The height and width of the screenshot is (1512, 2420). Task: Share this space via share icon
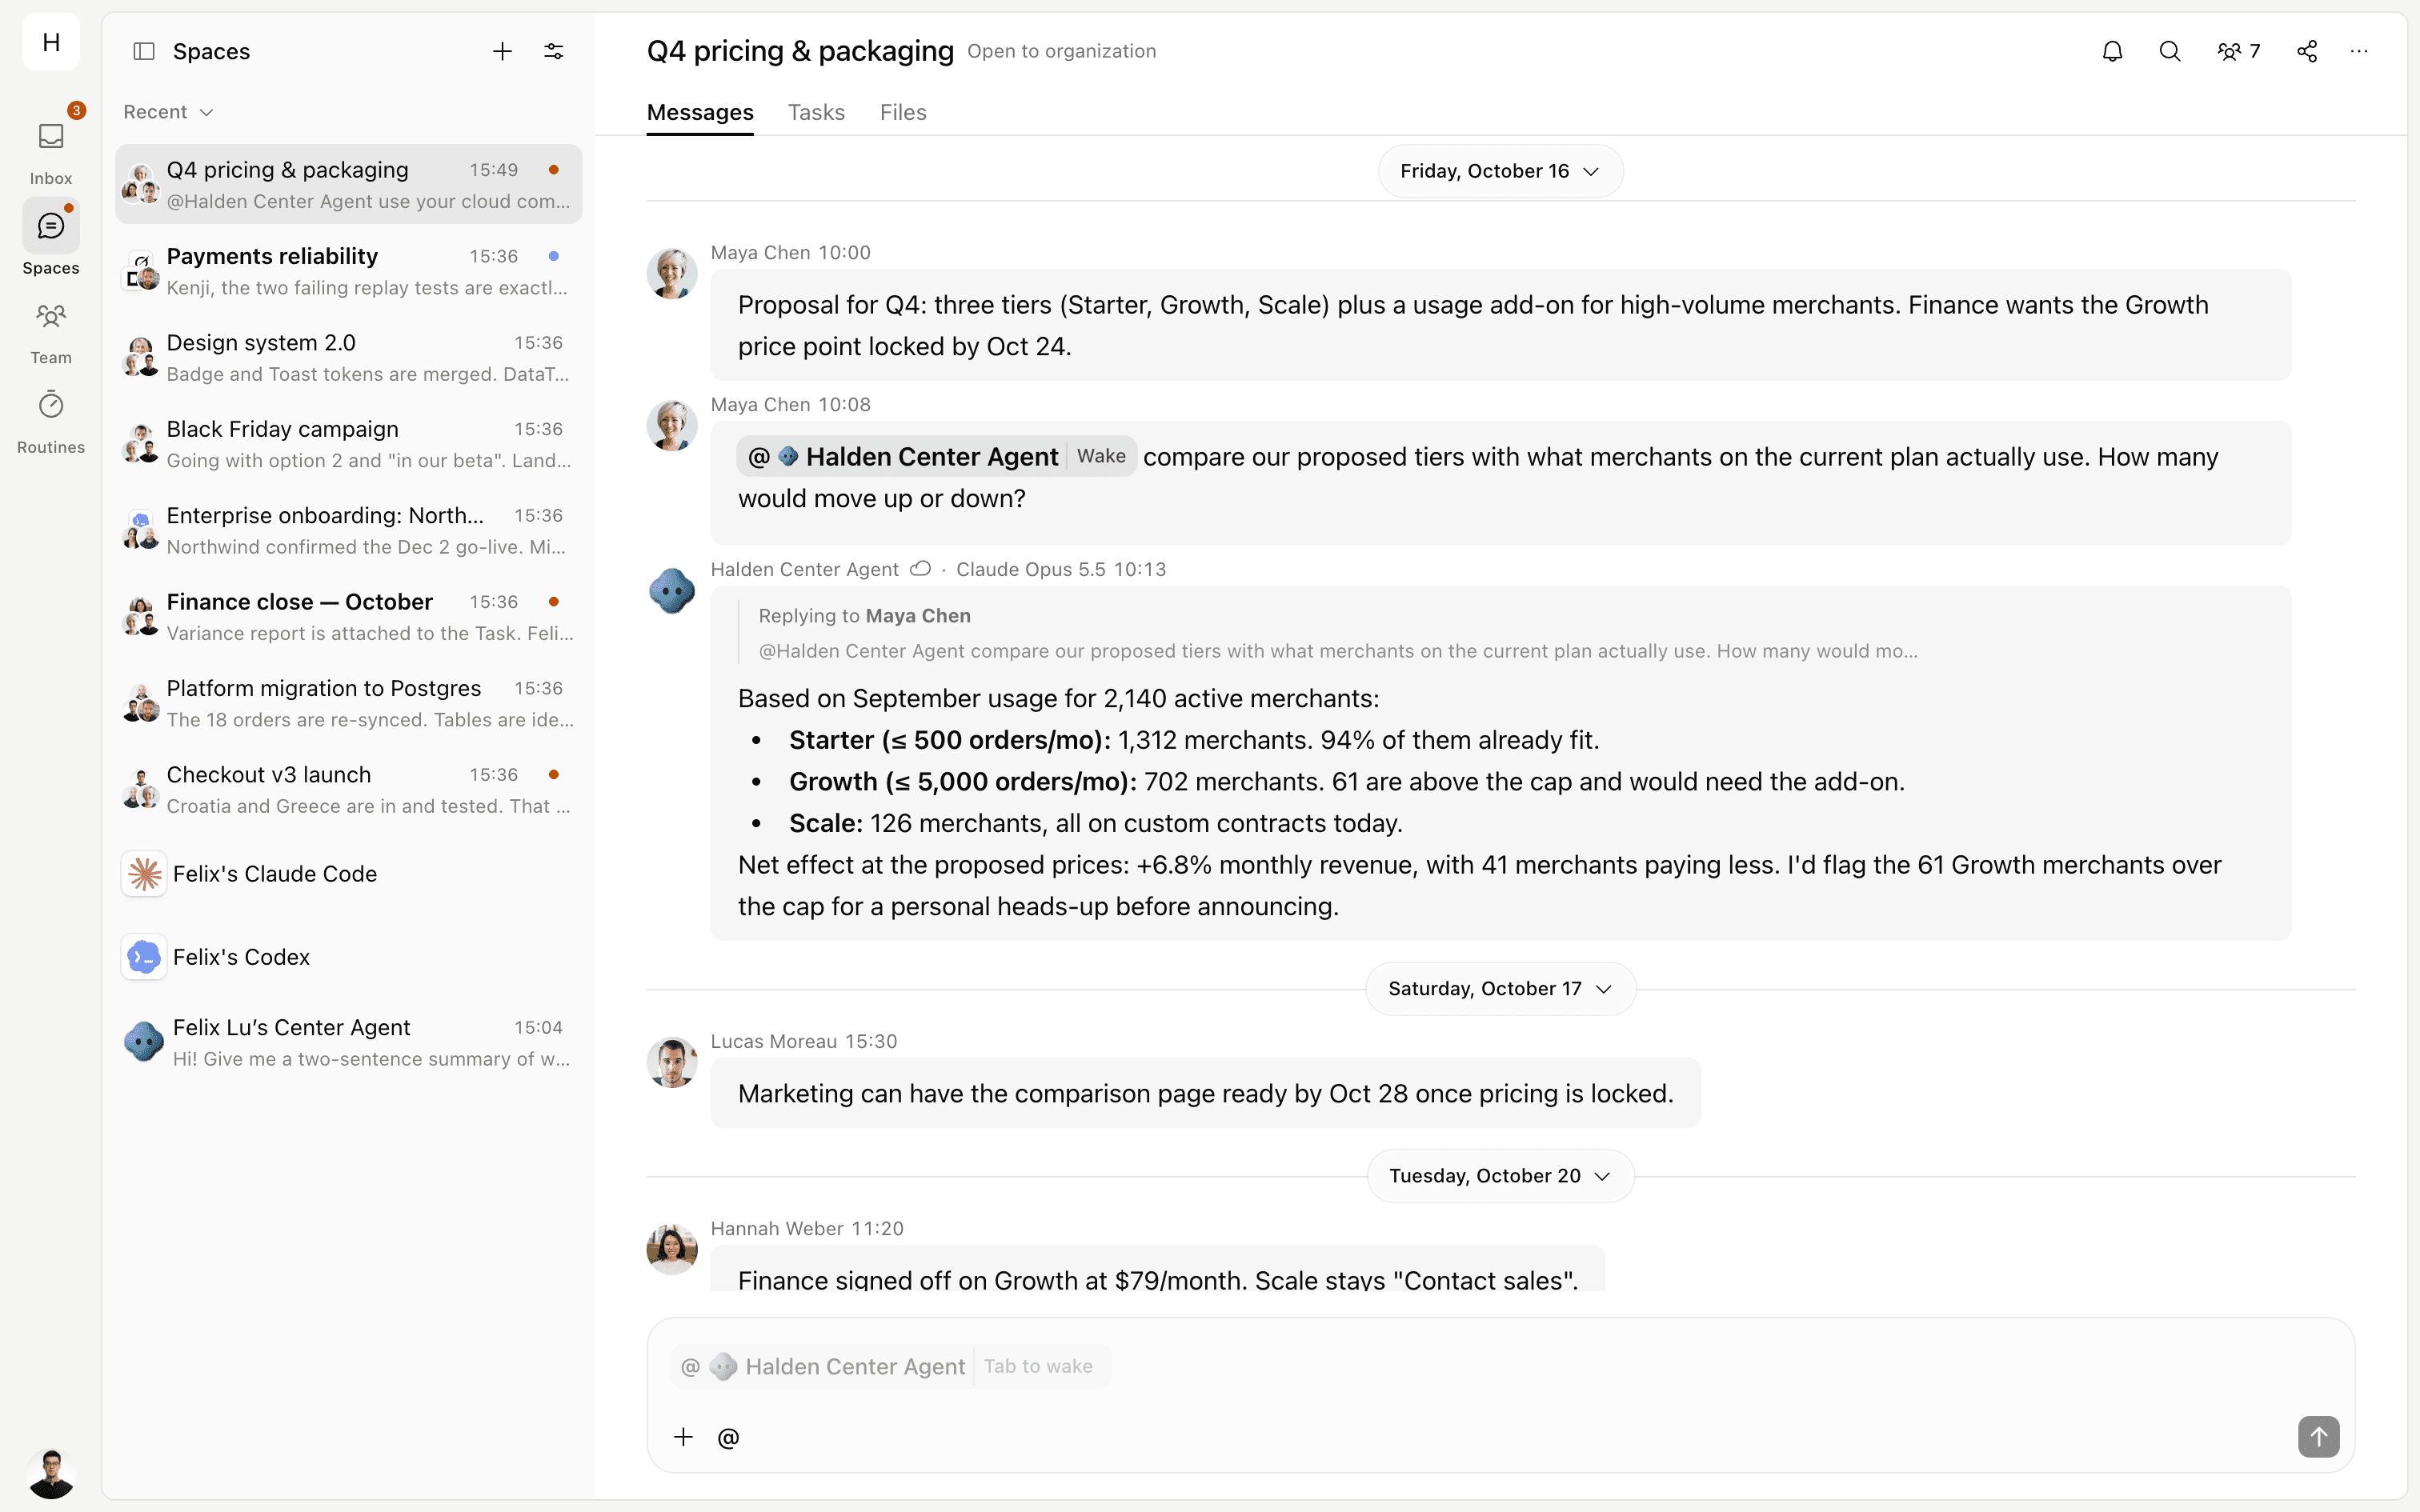click(x=2307, y=51)
